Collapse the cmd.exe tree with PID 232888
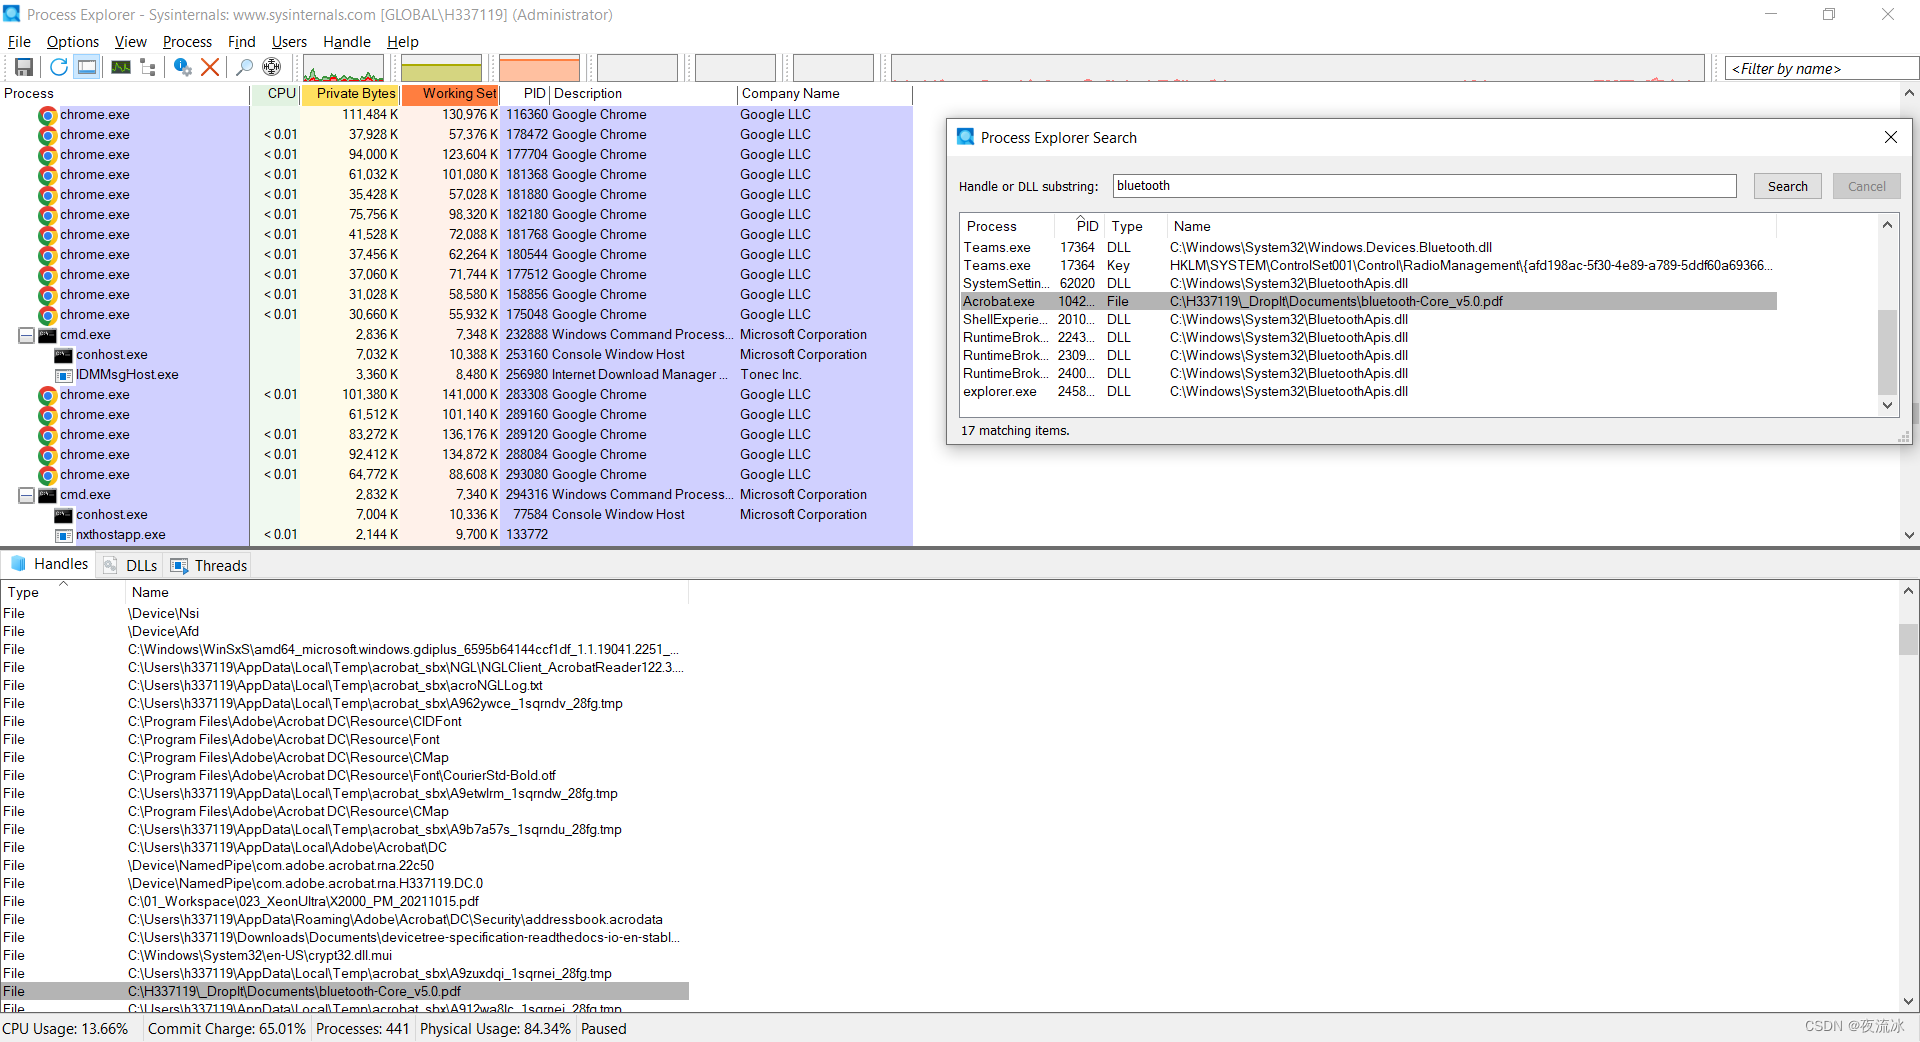This screenshot has width=1920, height=1042. coord(26,335)
